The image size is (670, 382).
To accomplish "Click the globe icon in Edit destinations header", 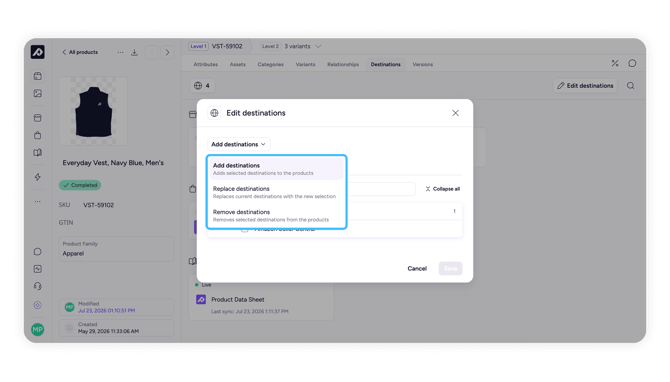I will (x=215, y=113).
